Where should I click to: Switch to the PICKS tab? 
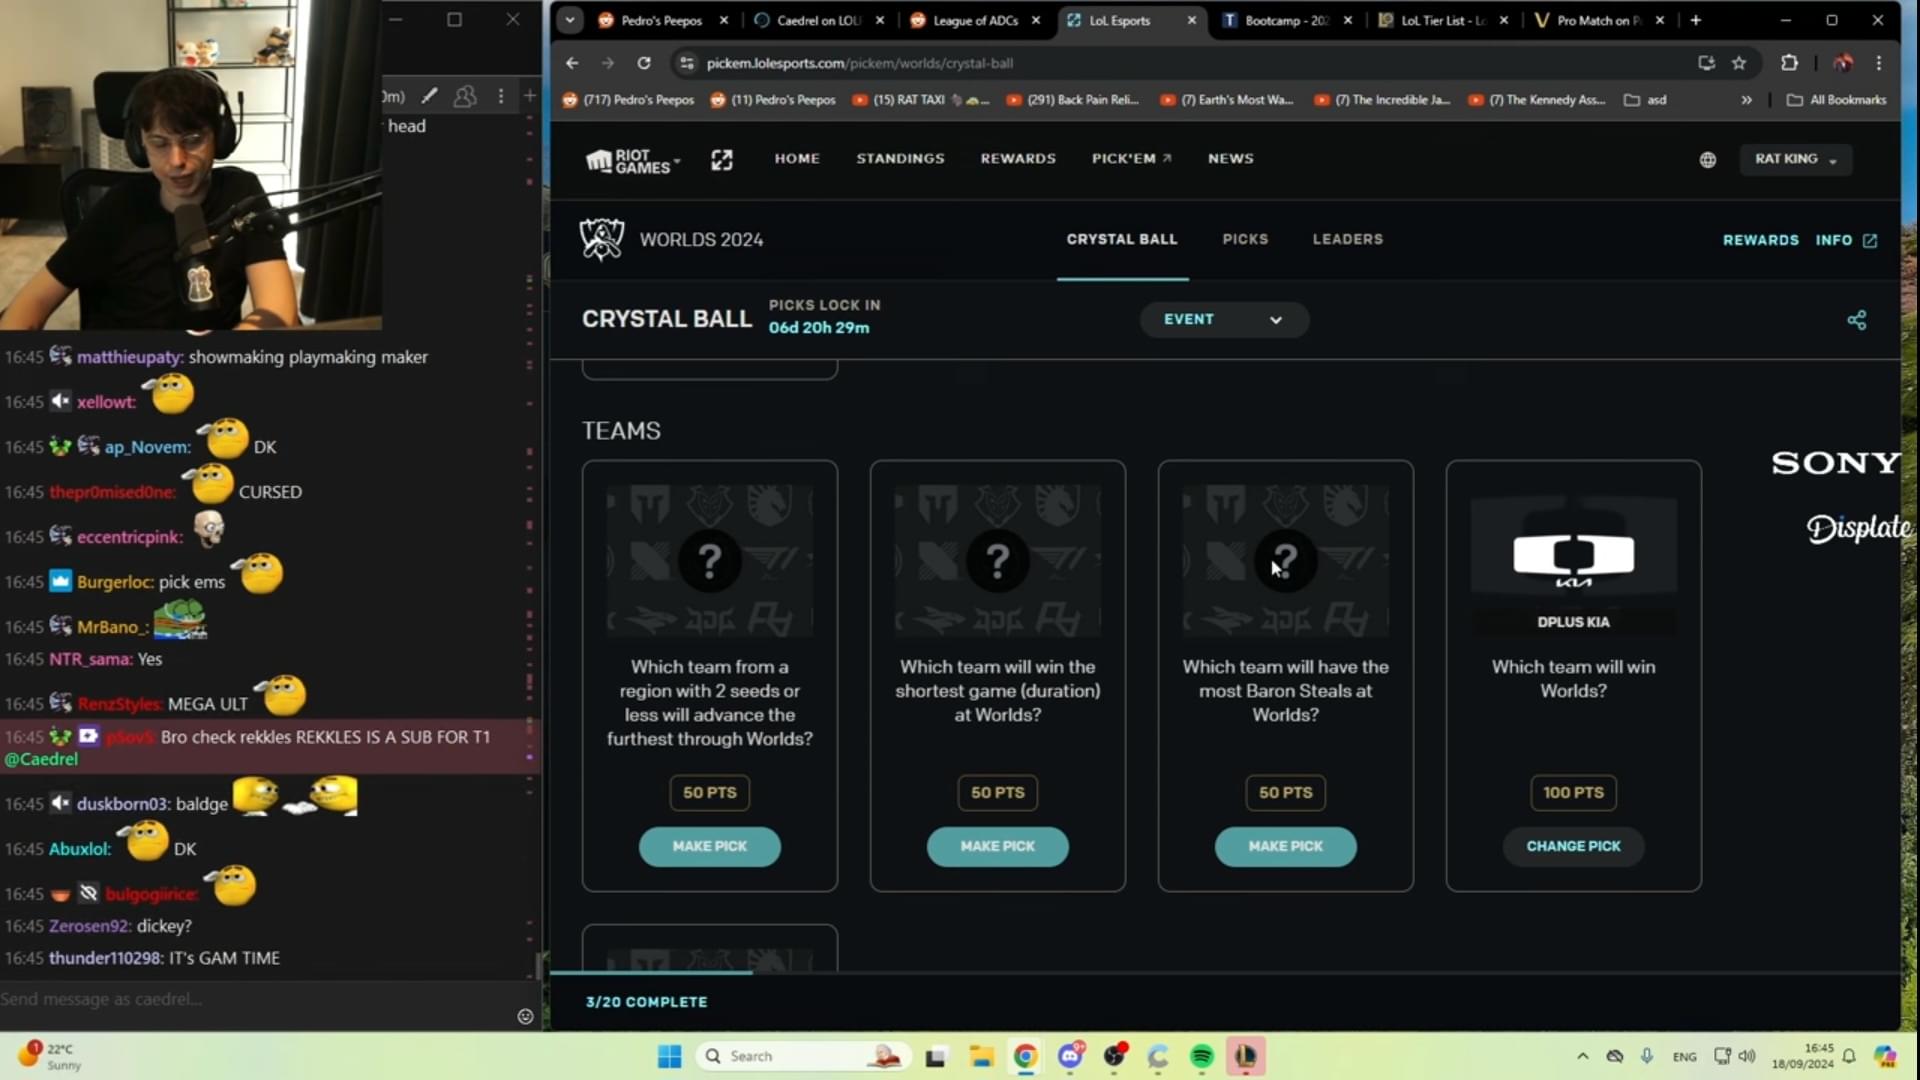1245,240
